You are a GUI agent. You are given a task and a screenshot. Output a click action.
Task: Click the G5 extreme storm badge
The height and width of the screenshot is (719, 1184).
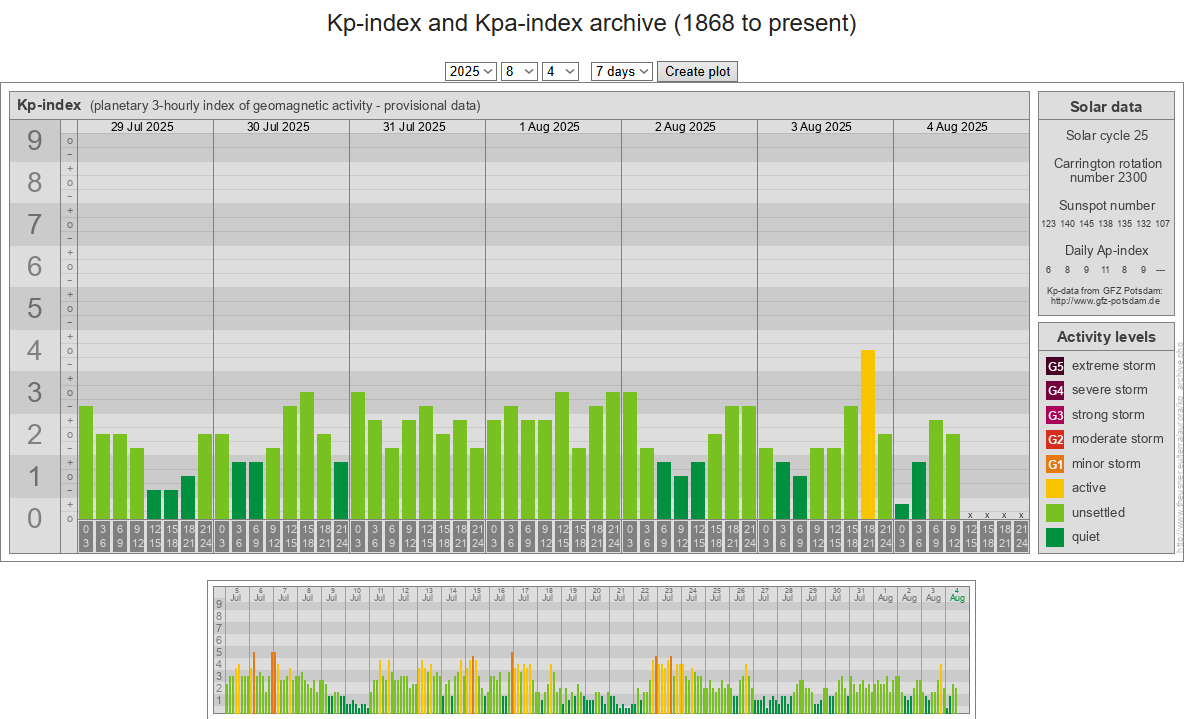[x=1055, y=366]
